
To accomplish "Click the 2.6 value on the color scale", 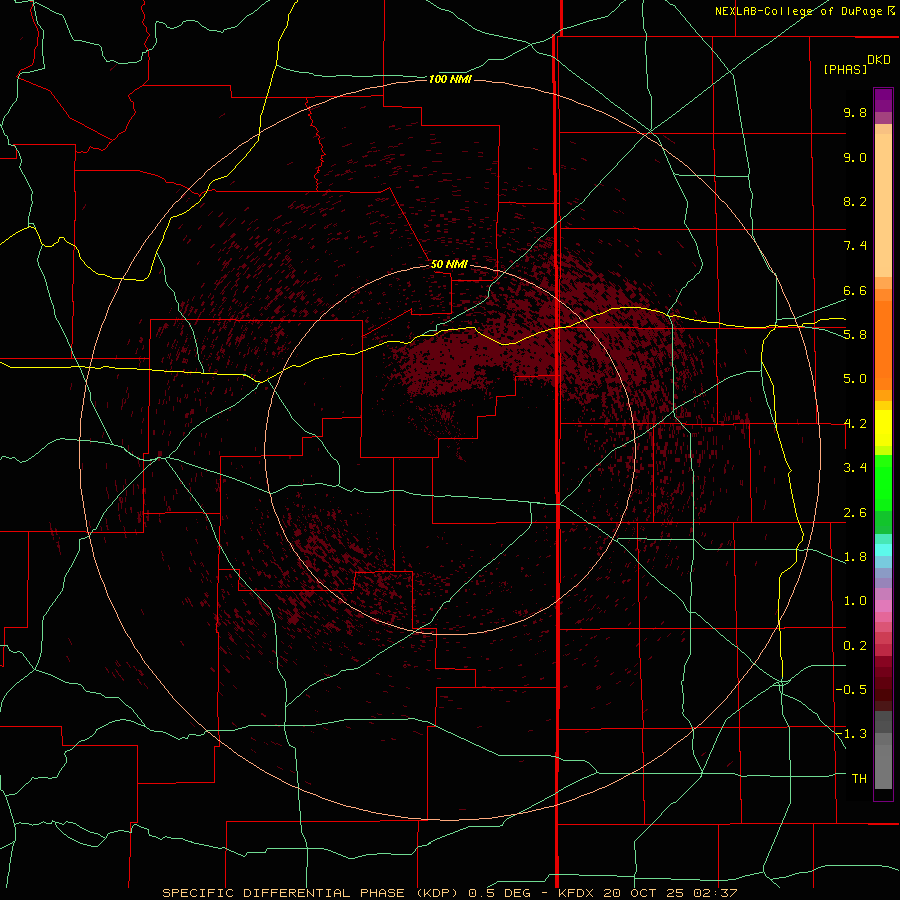I will [855, 513].
